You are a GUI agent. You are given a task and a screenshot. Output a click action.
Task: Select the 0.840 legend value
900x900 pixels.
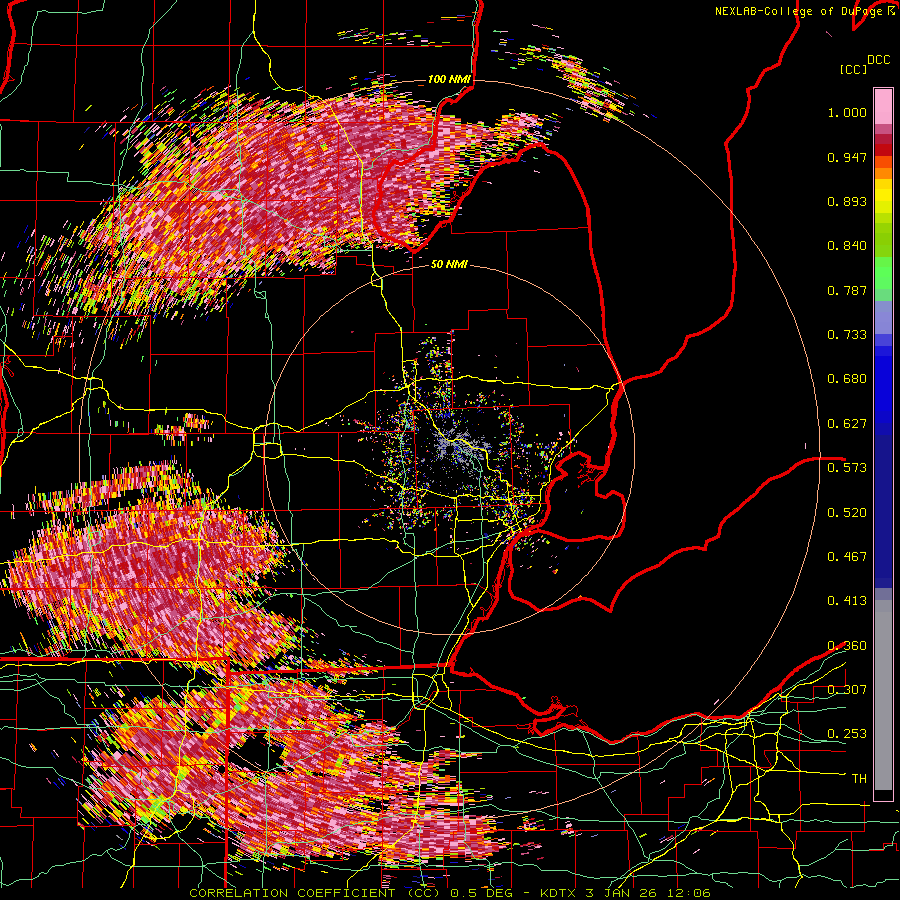pyautogui.click(x=847, y=246)
